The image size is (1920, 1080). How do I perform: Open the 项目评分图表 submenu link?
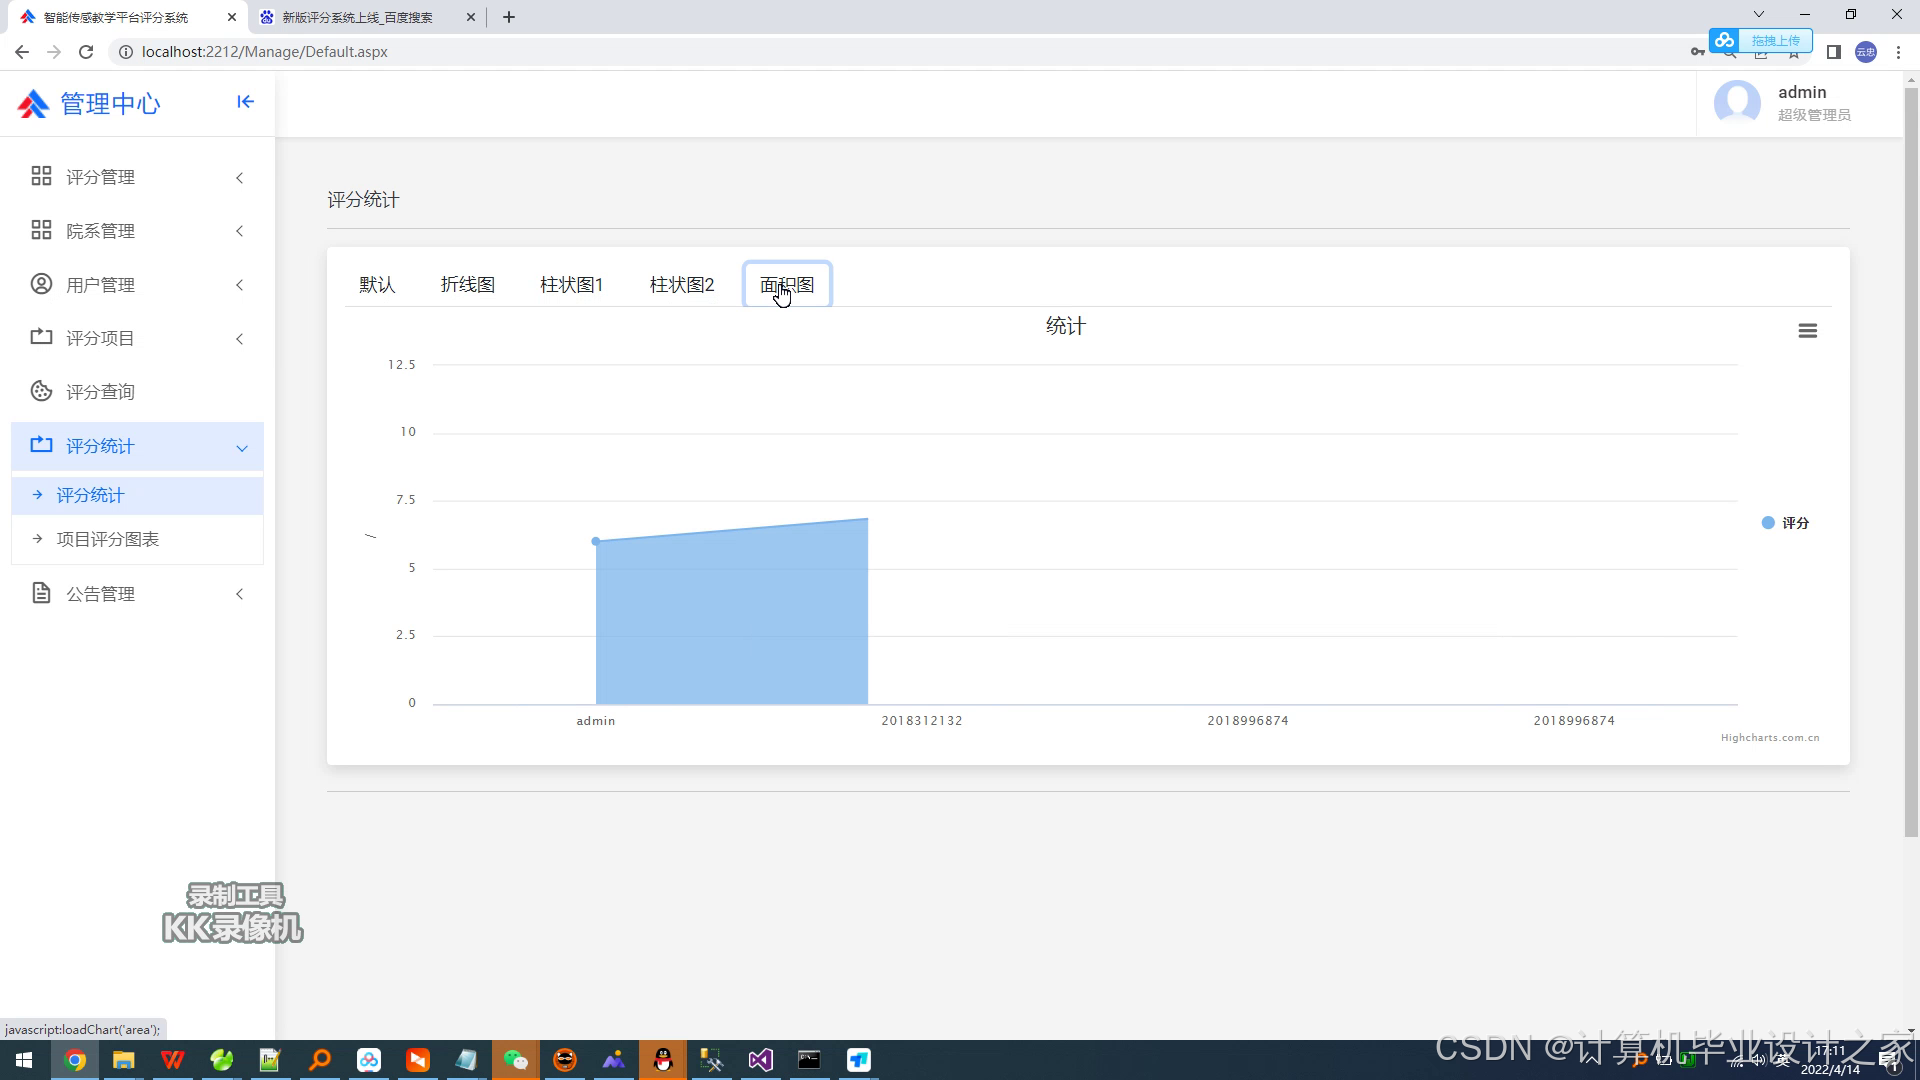108,539
